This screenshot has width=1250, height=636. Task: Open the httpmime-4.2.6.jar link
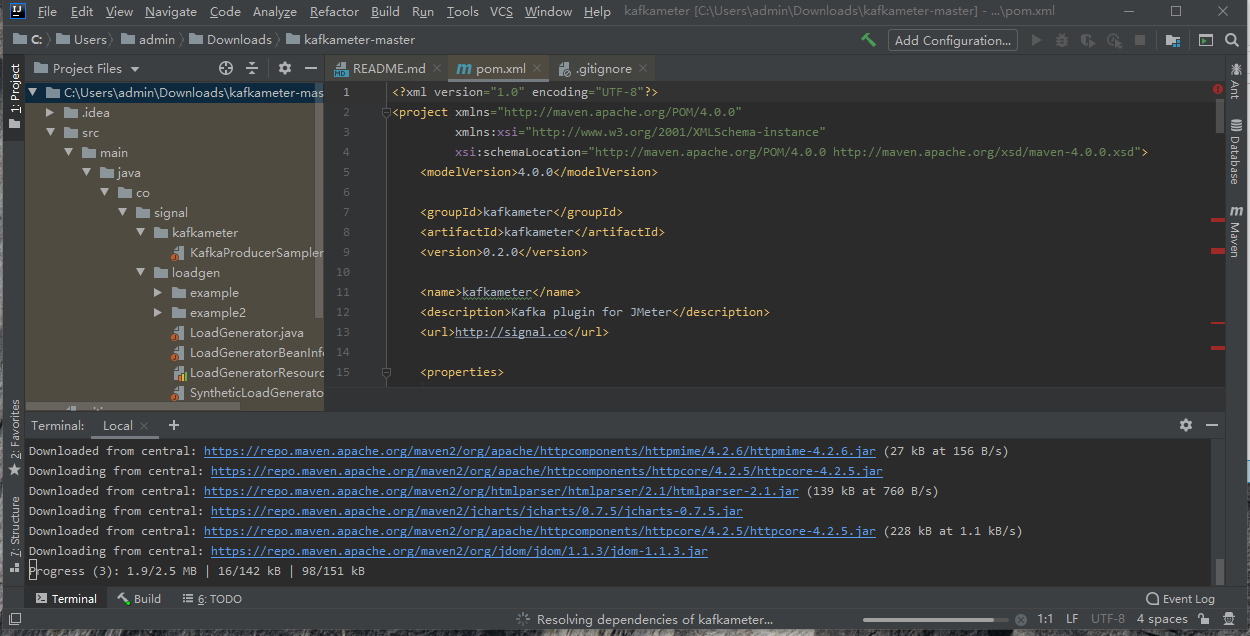(541, 451)
